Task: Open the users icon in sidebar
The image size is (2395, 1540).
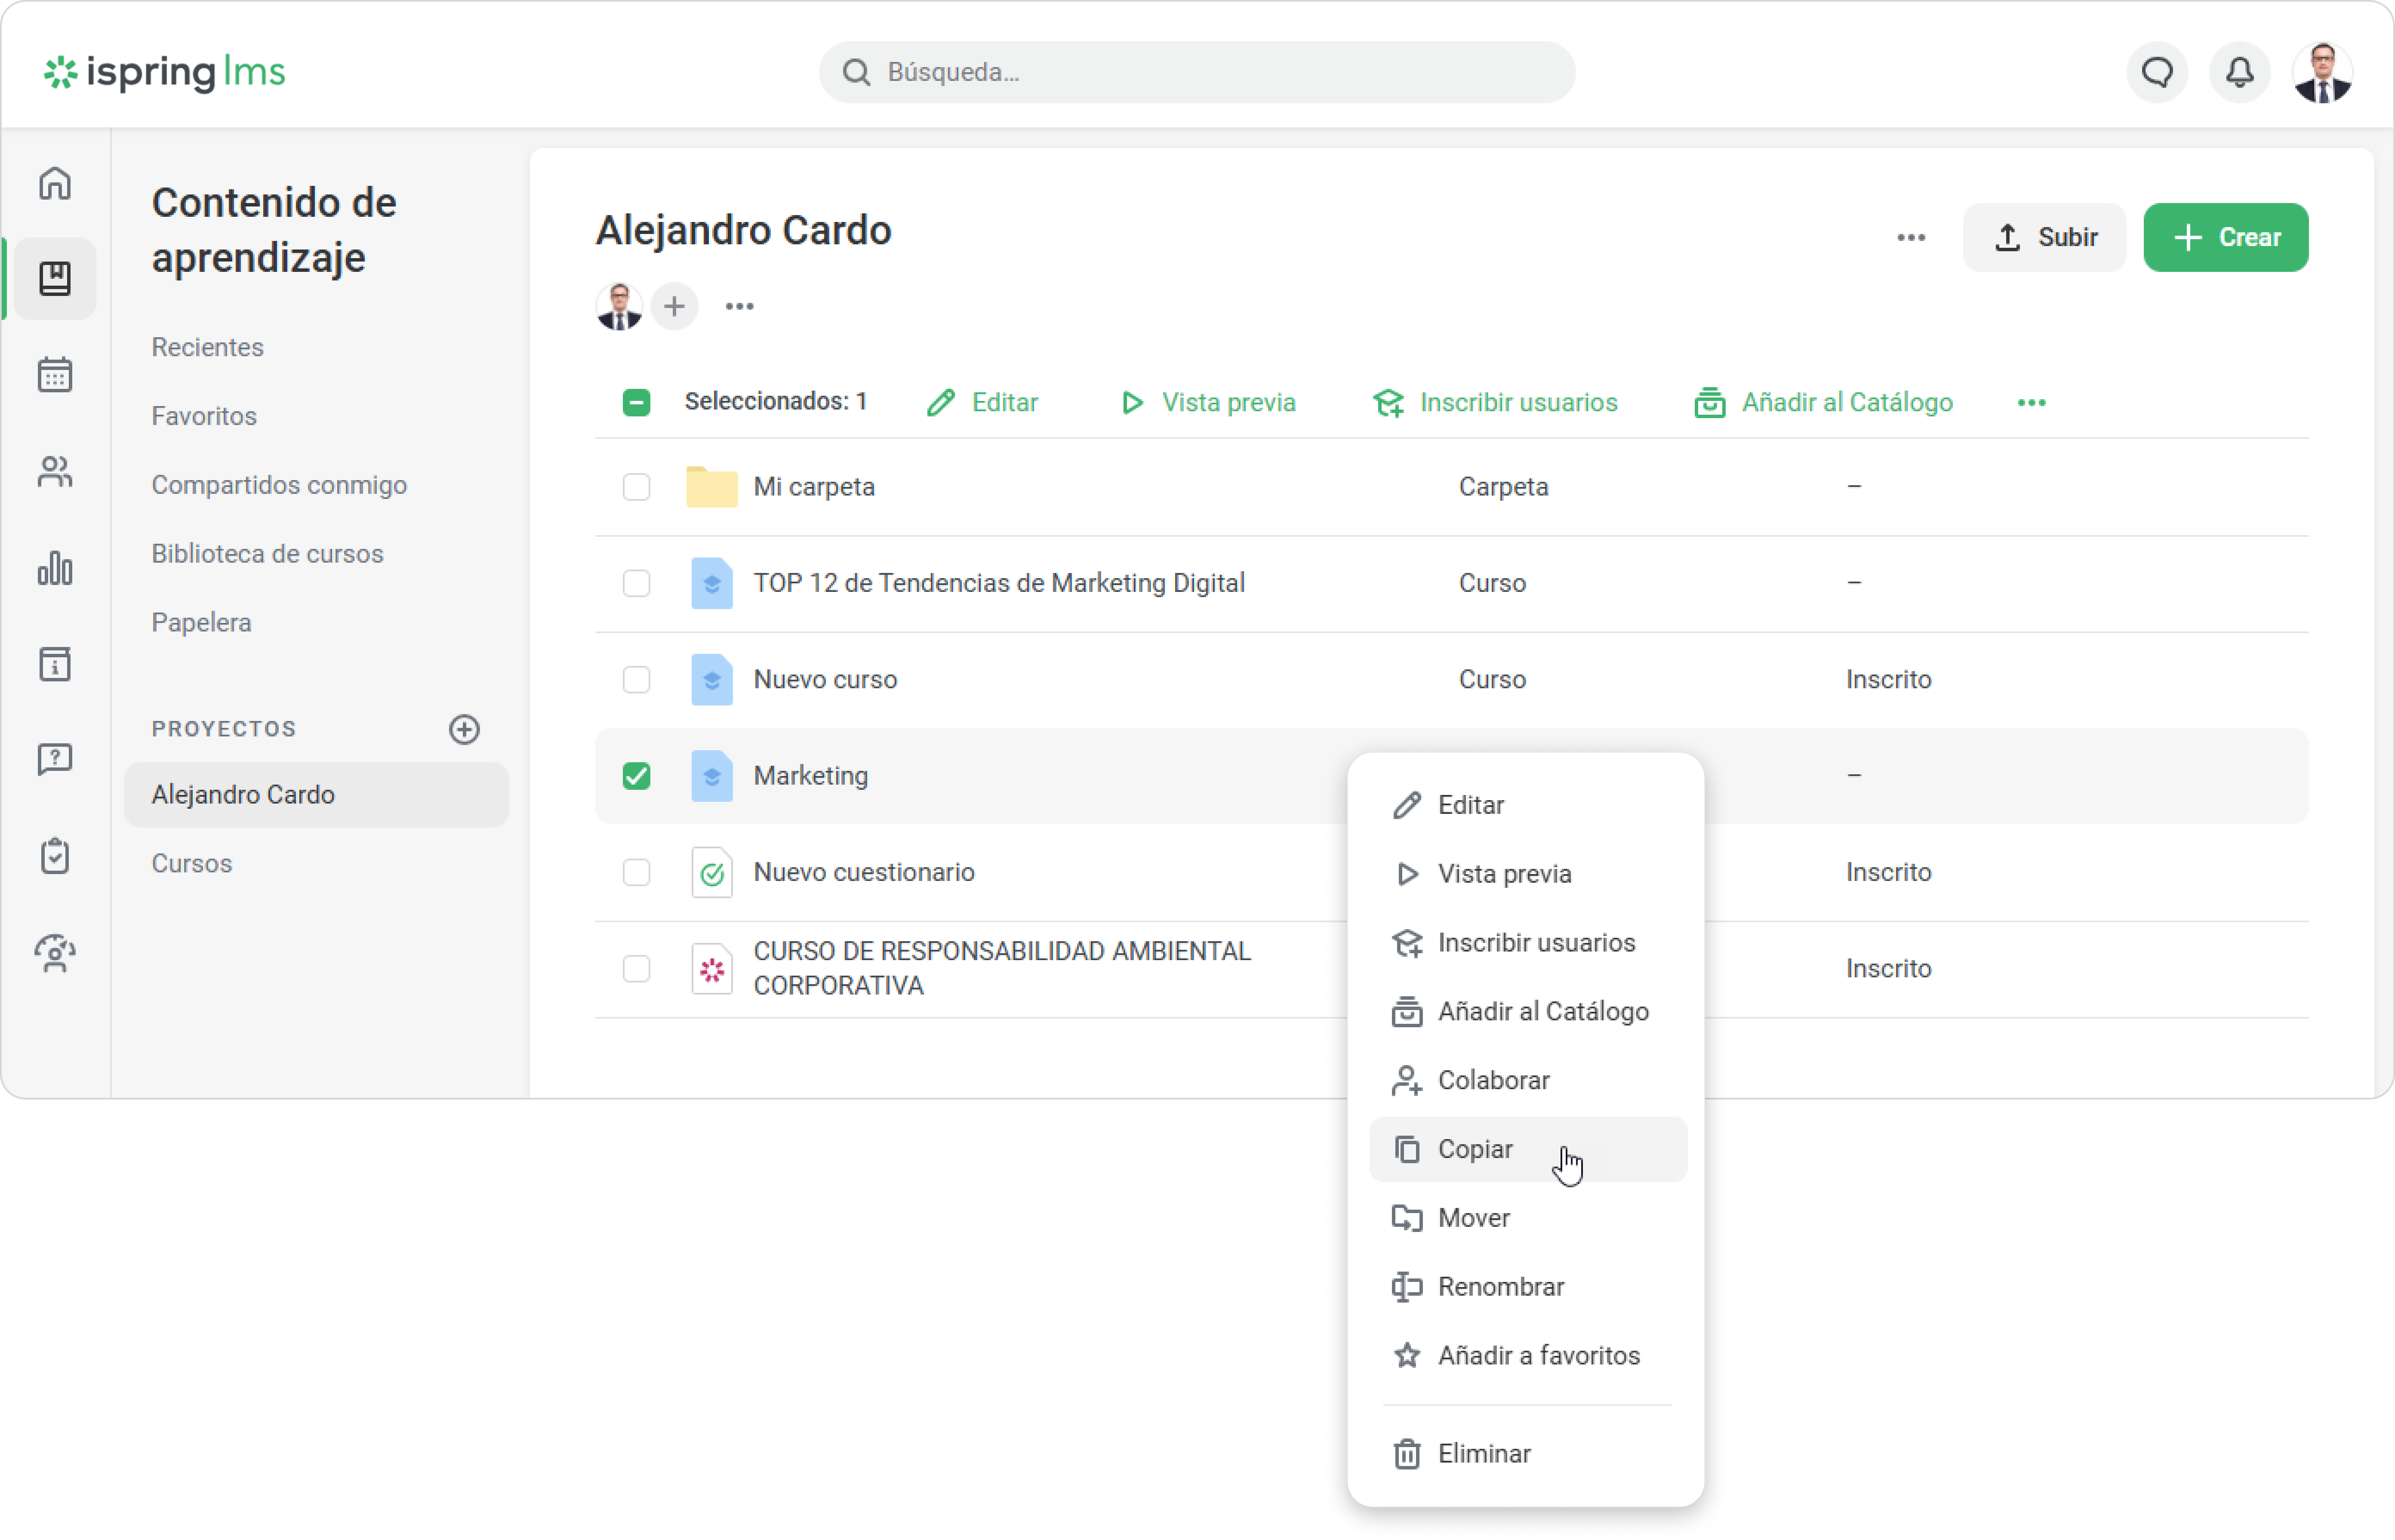Action: click(55, 472)
